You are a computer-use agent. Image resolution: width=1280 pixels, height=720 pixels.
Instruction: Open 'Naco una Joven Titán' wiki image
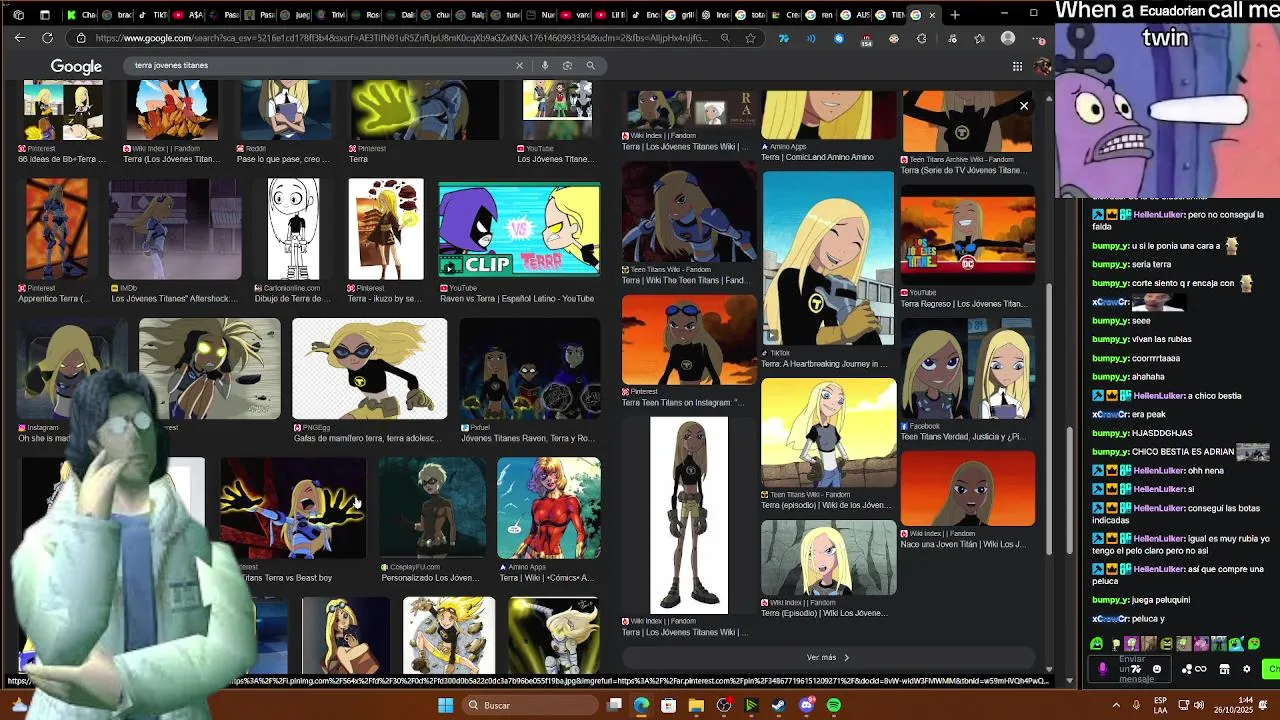tap(968, 488)
